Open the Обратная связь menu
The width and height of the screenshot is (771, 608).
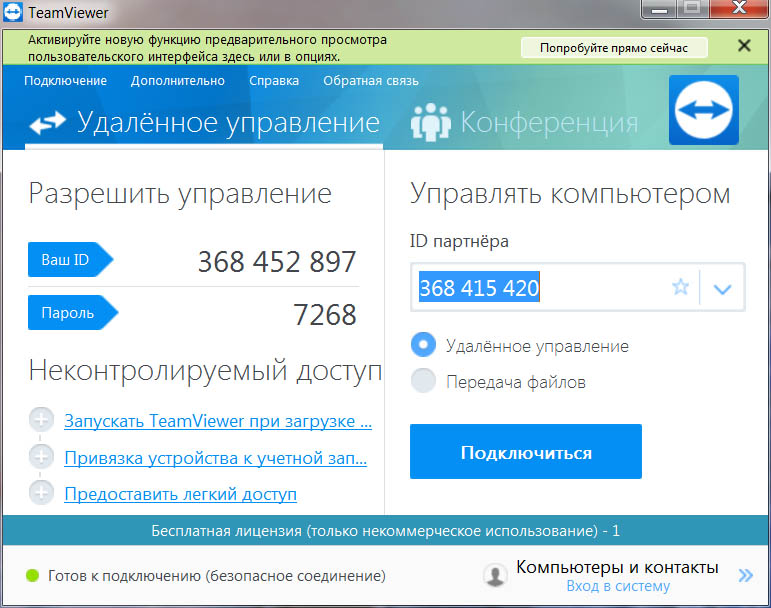(x=371, y=81)
